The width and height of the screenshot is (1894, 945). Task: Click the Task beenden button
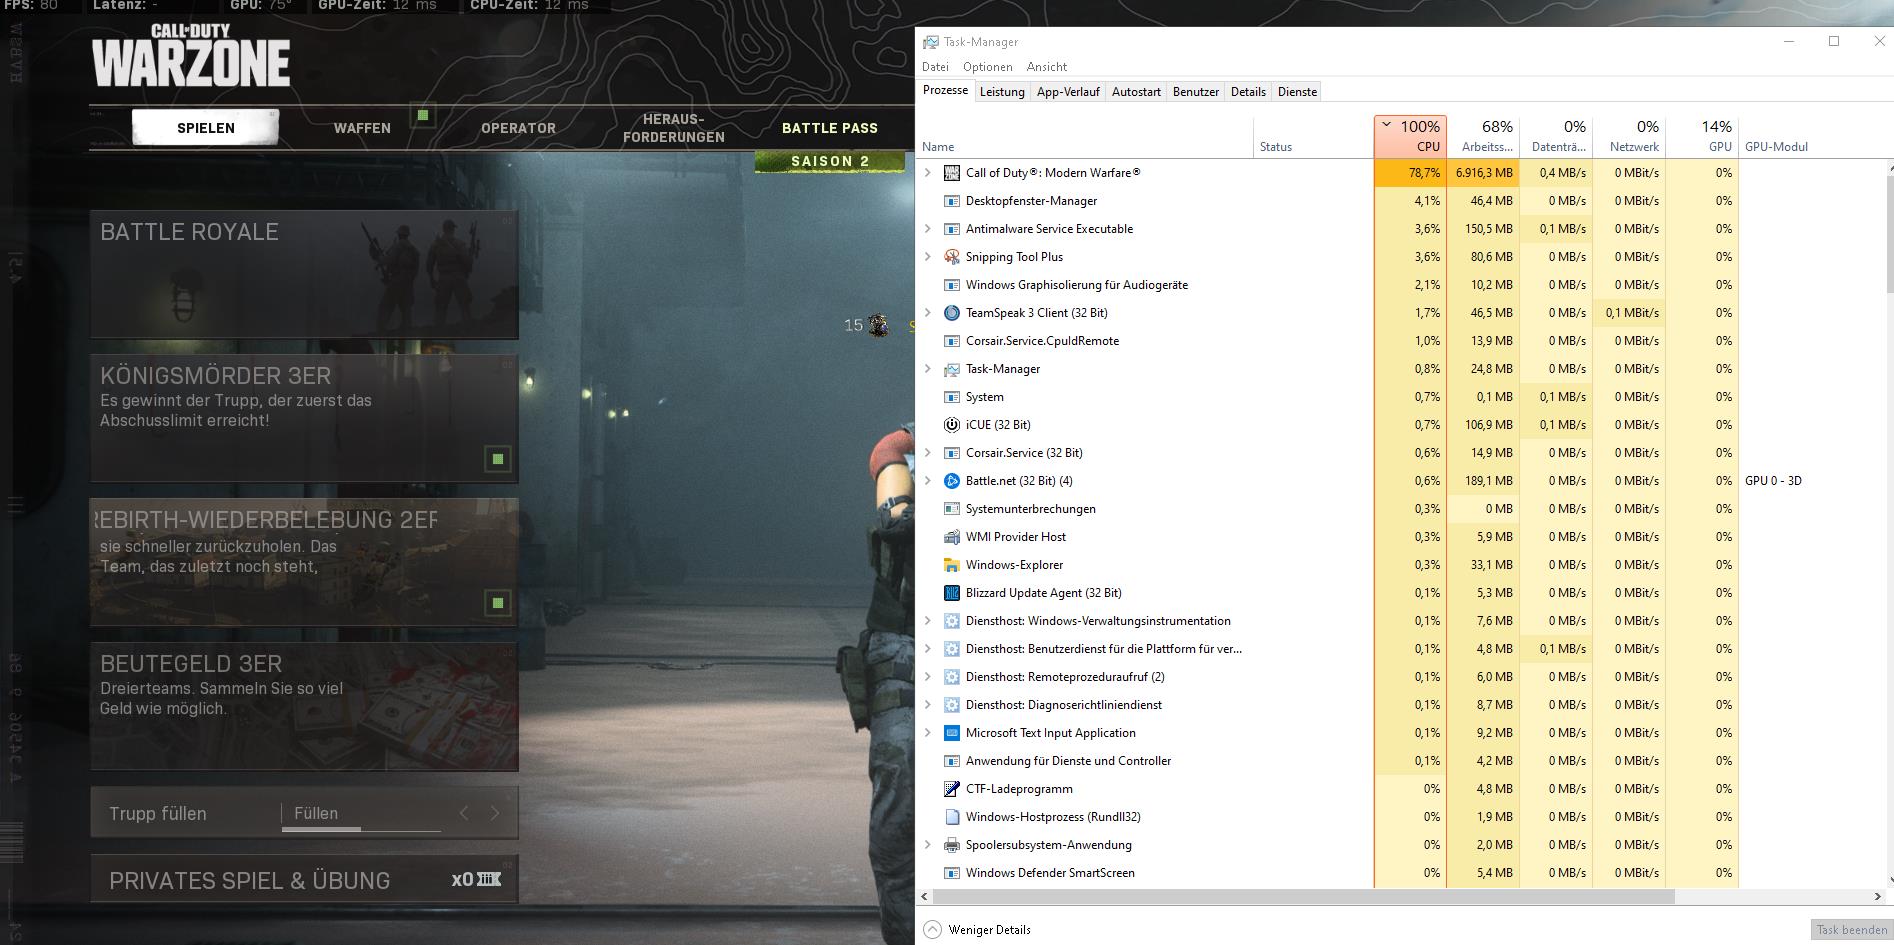point(1851,930)
